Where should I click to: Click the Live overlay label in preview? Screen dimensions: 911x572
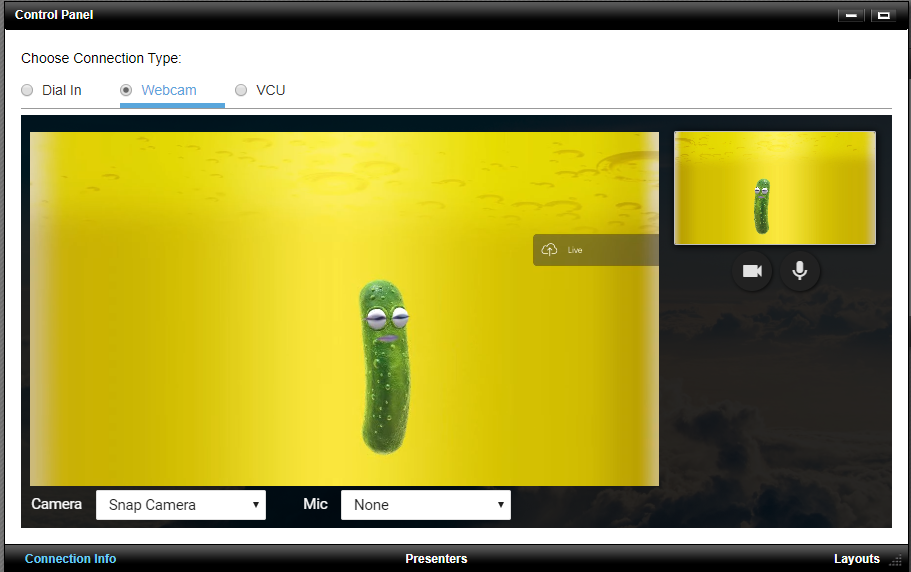575,250
